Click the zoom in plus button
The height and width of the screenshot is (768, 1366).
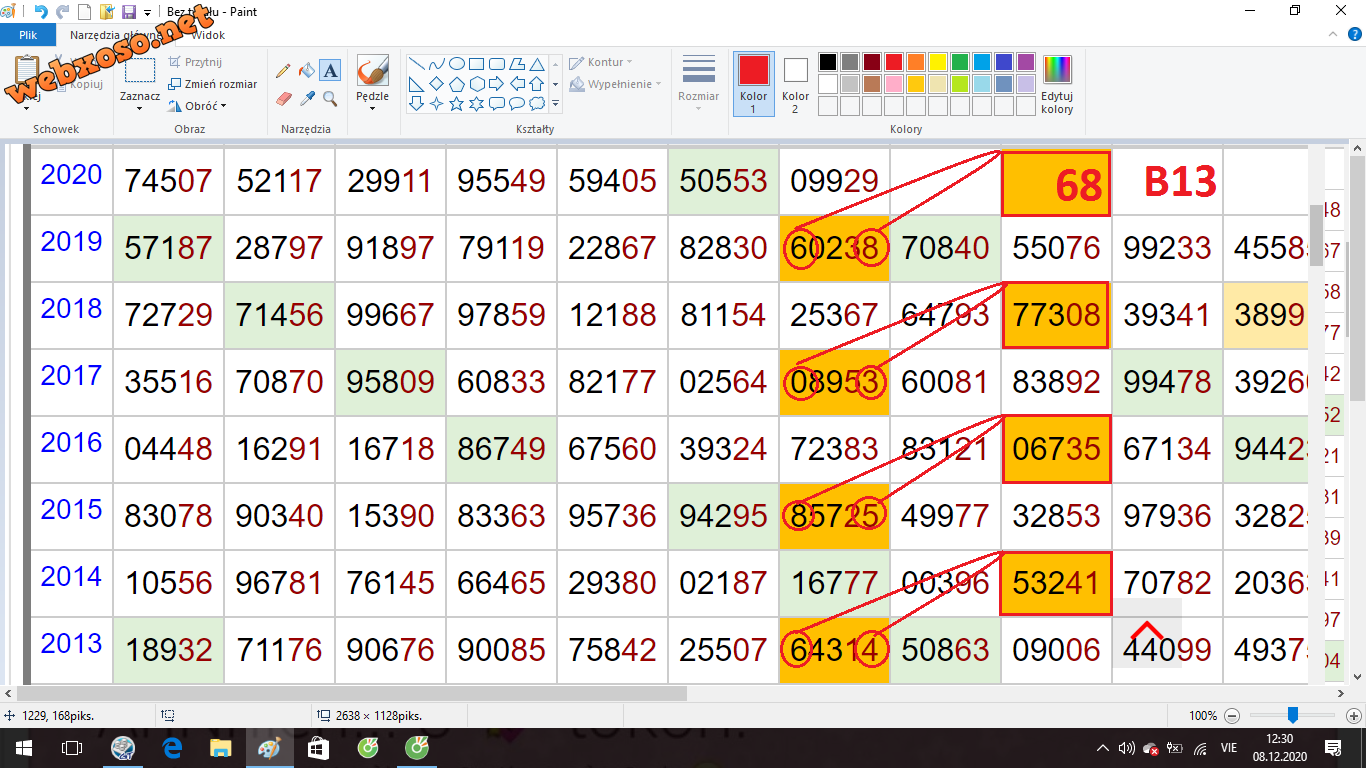tap(1354, 716)
